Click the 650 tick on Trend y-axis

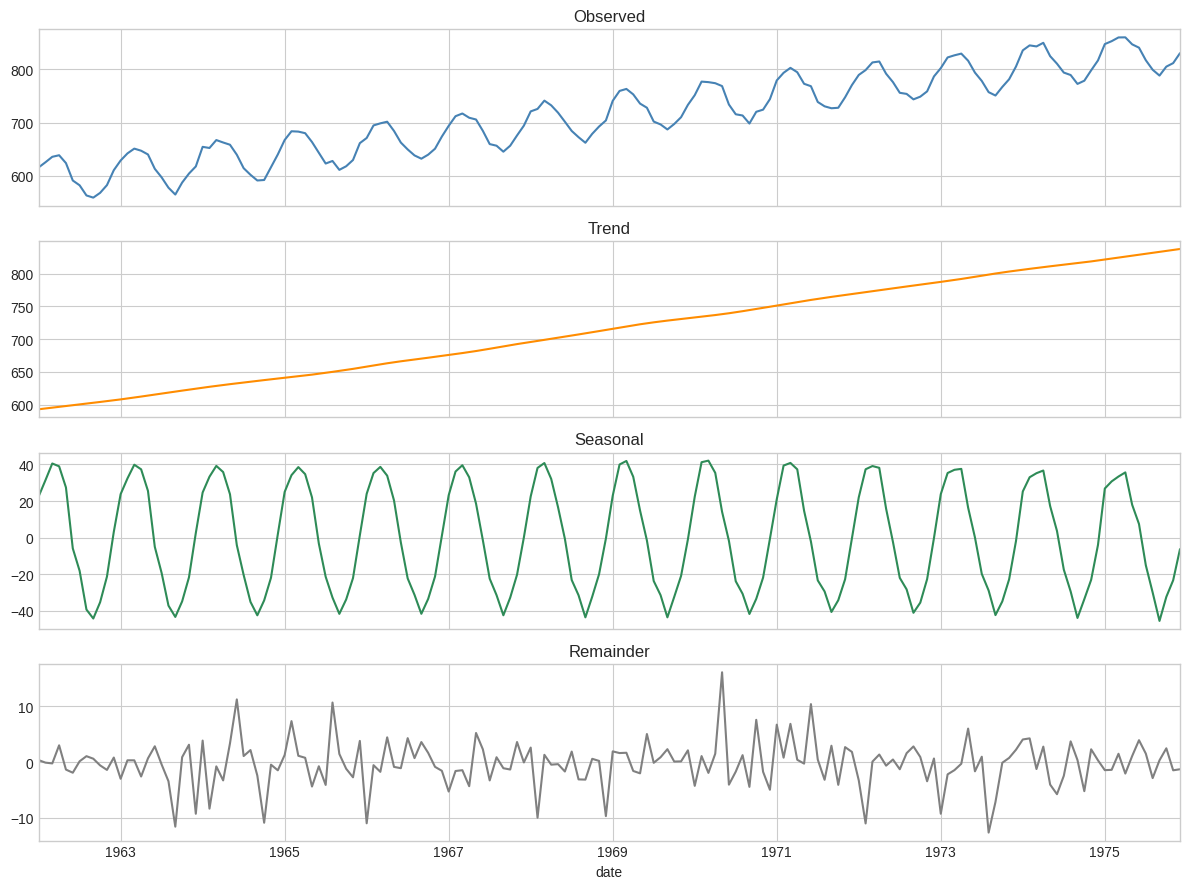(22, 373)
